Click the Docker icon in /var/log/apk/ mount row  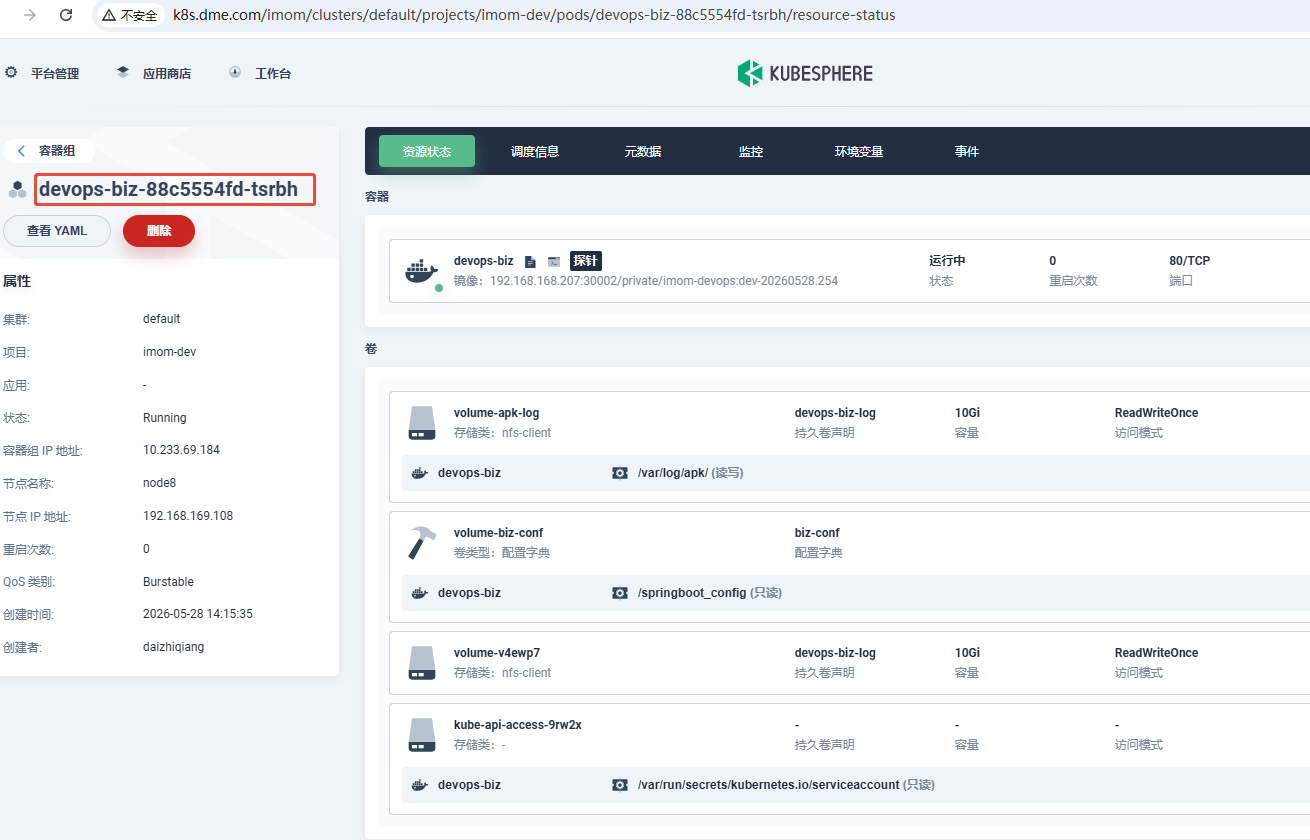(420, 473)
